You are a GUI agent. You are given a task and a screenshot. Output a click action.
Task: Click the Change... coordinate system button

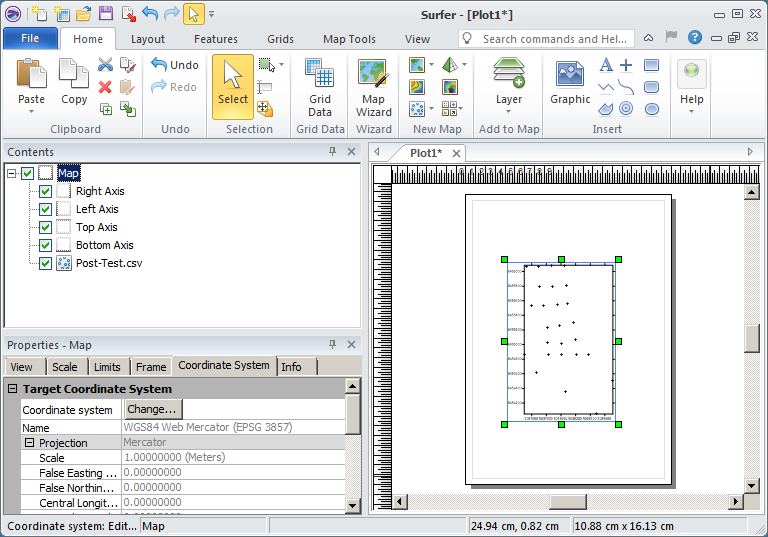click(153, 409)
